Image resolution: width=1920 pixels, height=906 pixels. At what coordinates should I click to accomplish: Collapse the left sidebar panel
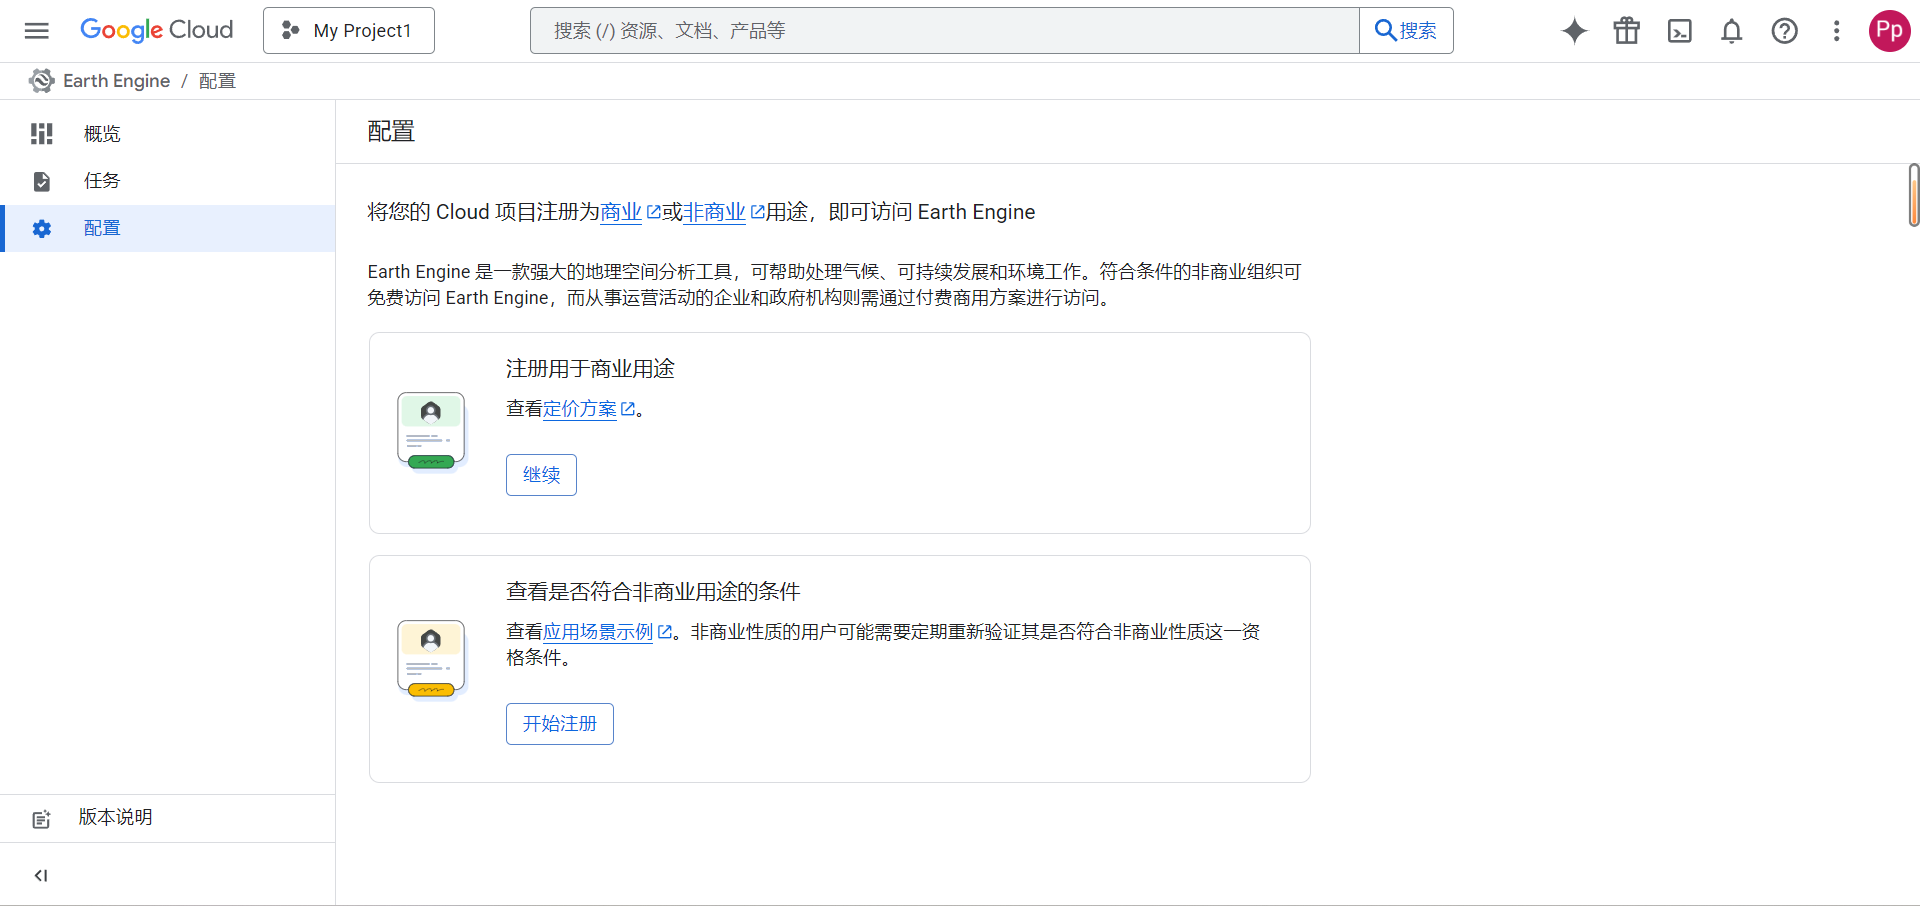click(x=41, y=875)
